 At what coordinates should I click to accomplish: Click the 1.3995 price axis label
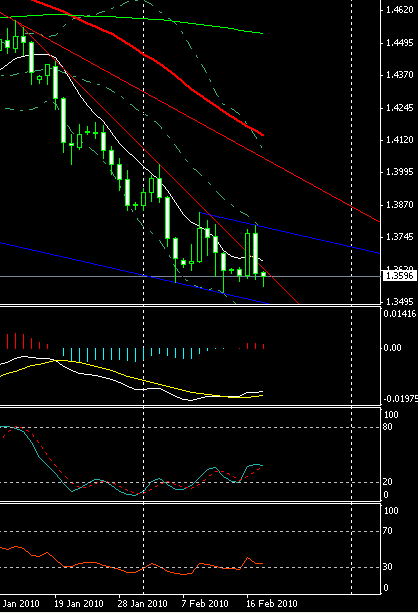coord(399,172)
